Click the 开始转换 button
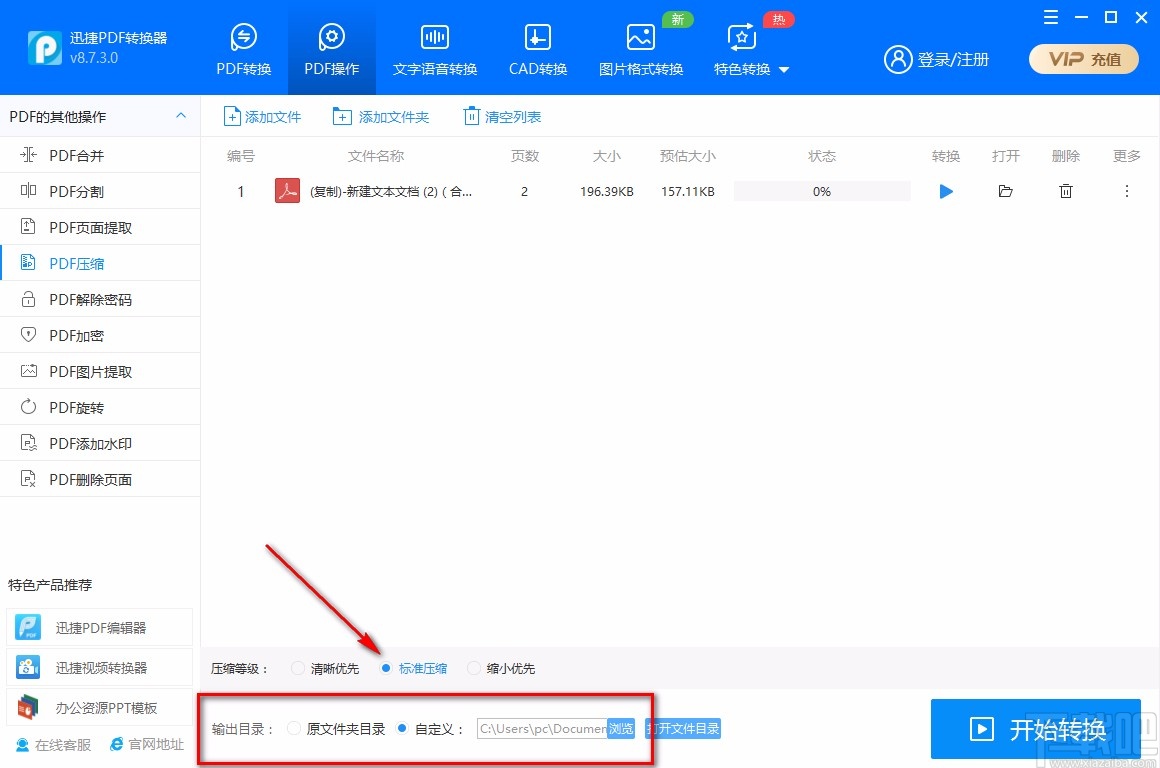 (x=1036, y=730)
